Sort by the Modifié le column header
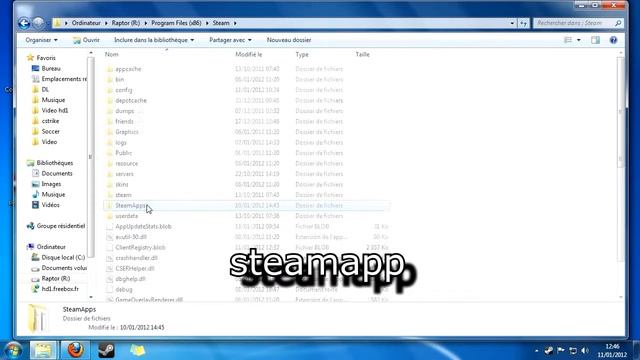 (x=249, y=54)
